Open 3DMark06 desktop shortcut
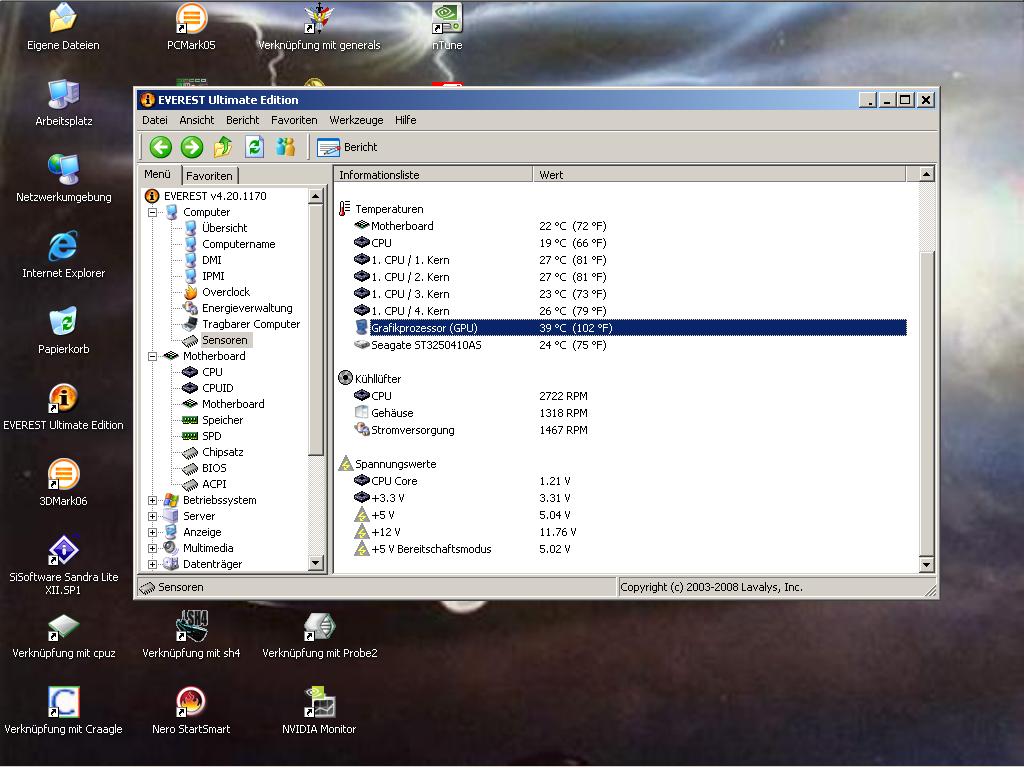Image resolution: width=1024 pixels, height=768 pixels. [x=63, y=484]
